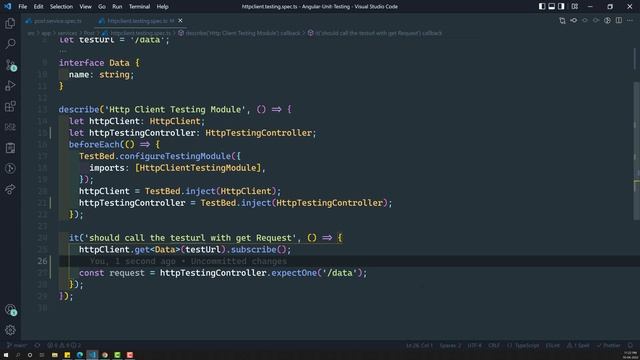640x360 pixels.
Task: Open the Customize Layout button
Action: pos(574,7)
